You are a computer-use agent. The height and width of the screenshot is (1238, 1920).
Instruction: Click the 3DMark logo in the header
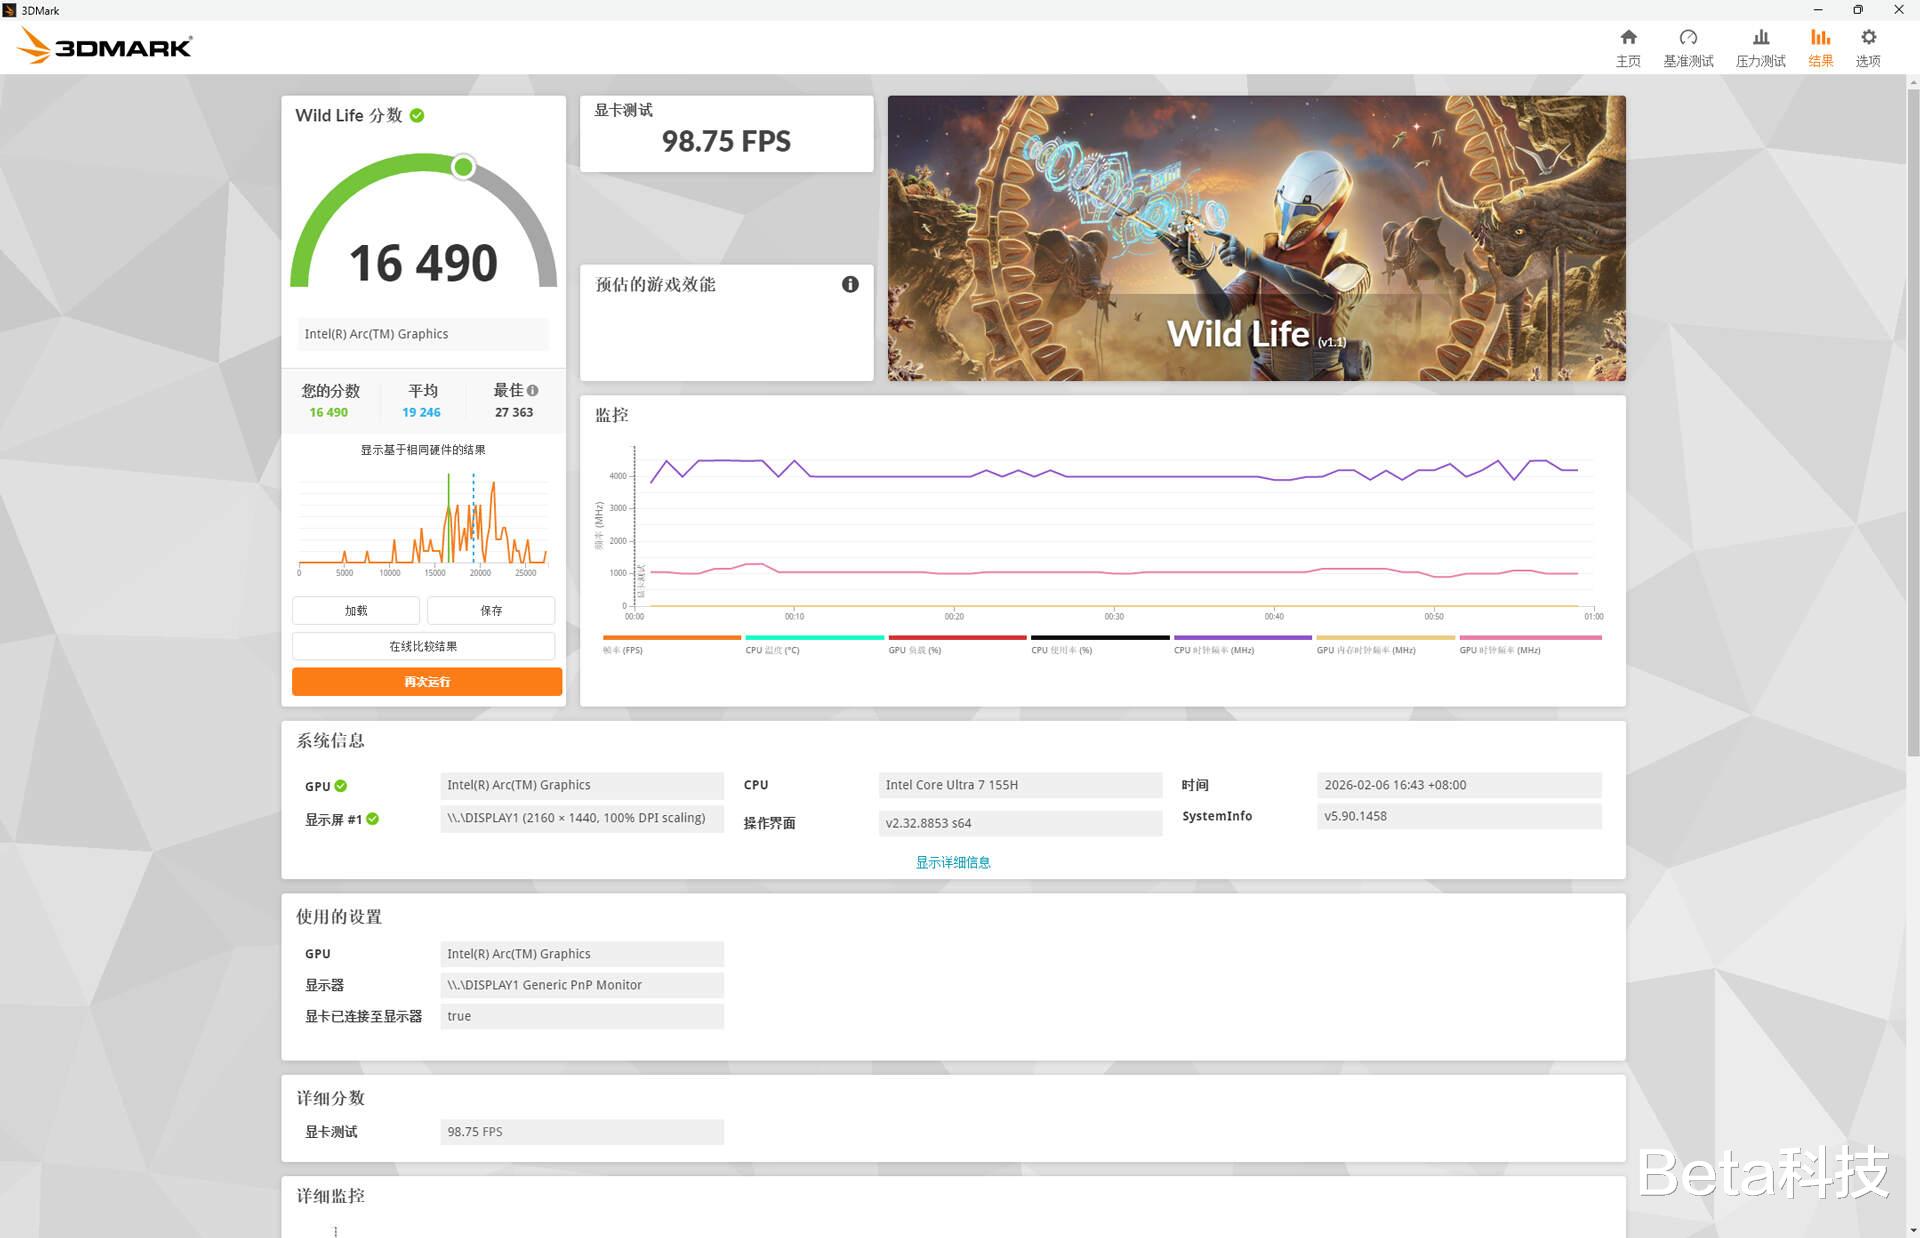click(x=105, y=47)
